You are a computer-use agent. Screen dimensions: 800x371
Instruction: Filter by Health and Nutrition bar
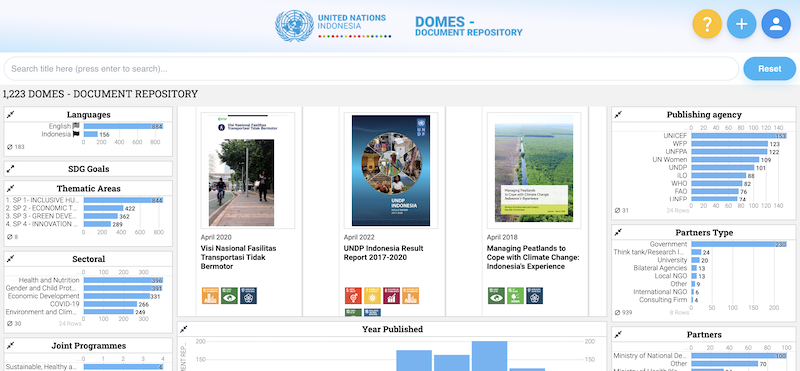(123, 280)
